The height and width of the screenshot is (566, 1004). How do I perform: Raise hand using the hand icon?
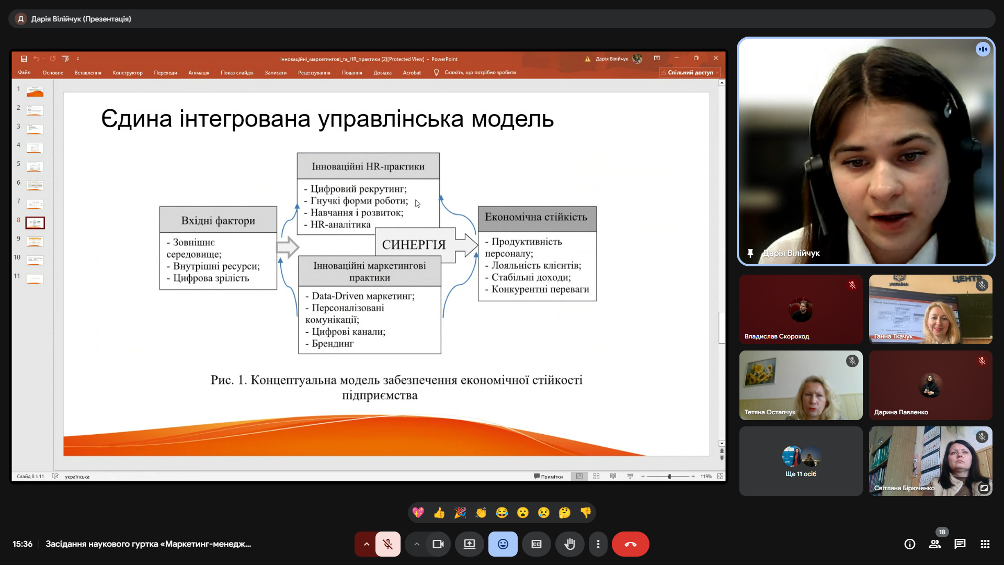[x=570, y=544]
